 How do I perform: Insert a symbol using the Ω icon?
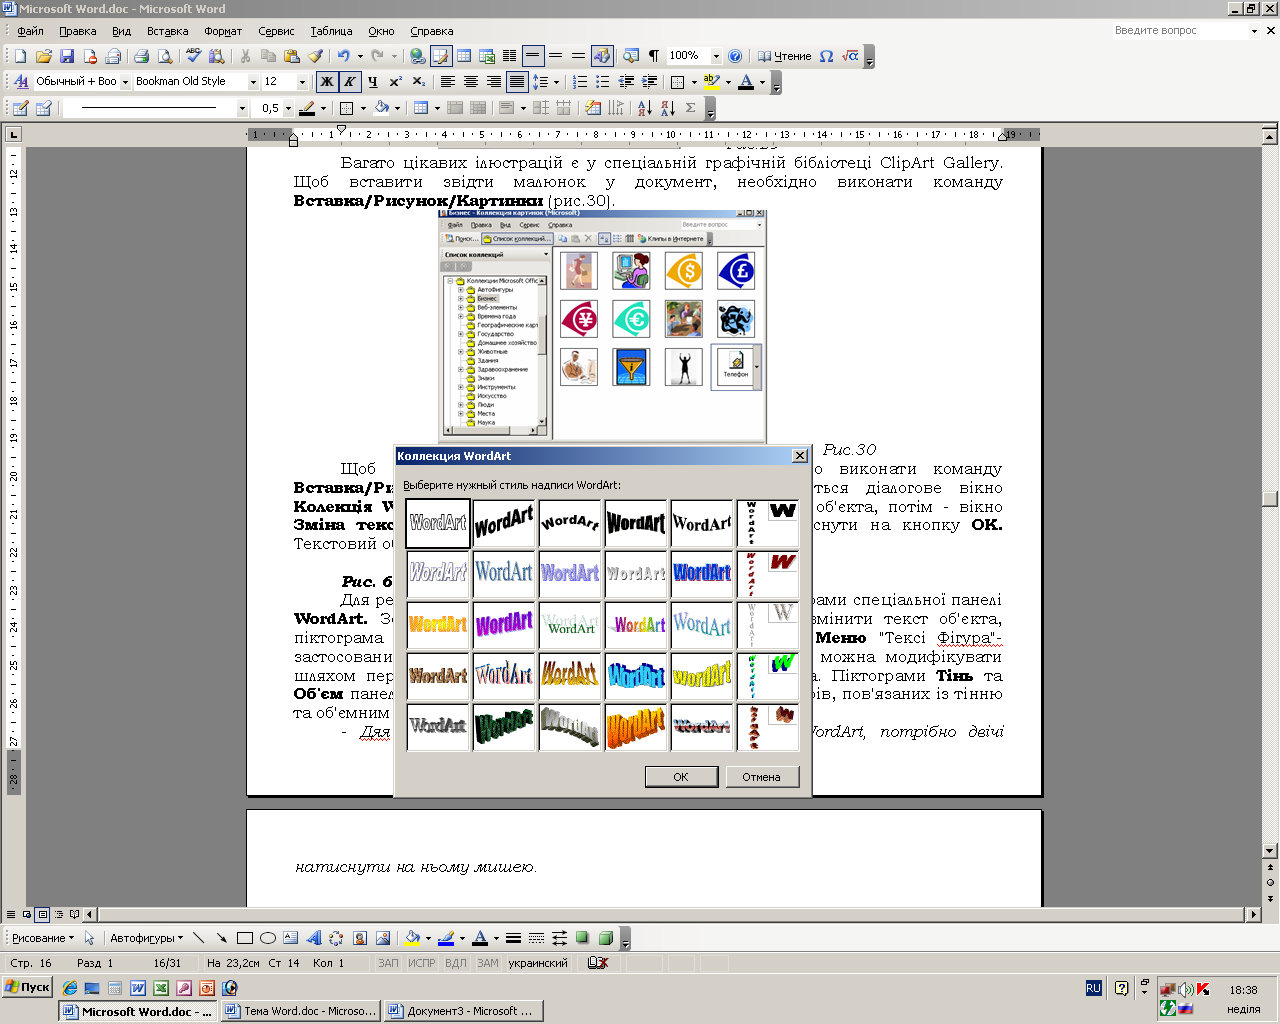point(826,56)
